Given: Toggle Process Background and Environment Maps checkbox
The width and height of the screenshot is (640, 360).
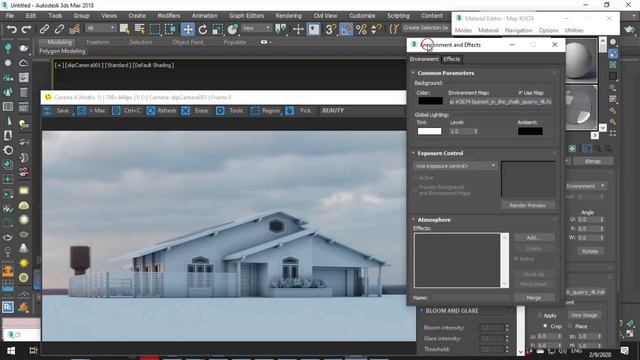Looking at the screenshot, I should click(416, 190).
